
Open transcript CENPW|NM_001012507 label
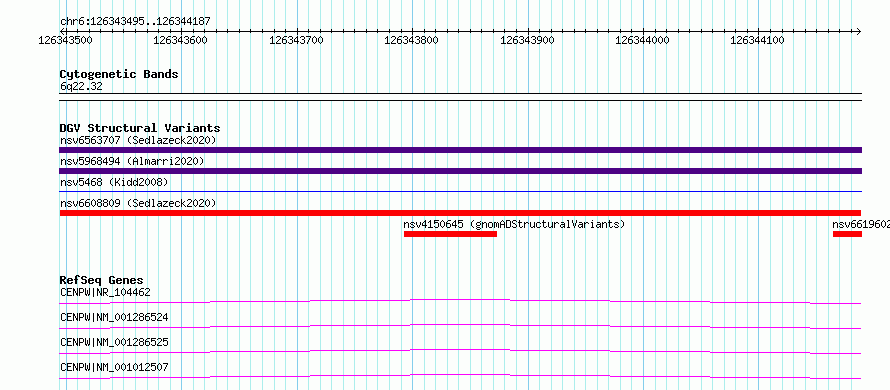114,367
